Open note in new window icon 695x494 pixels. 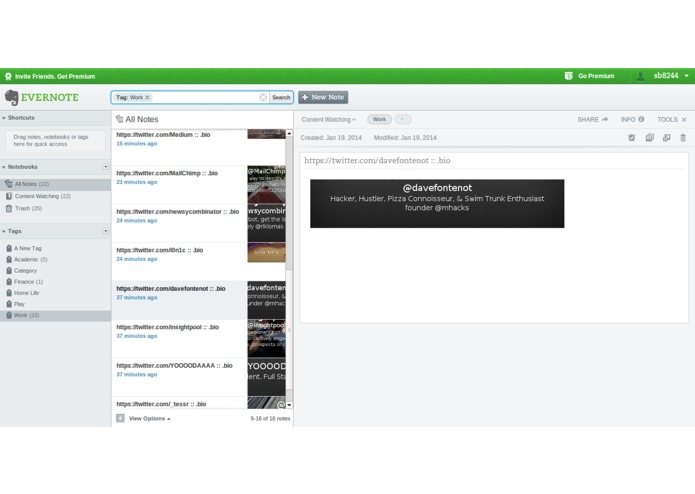[x=666, y=138]
